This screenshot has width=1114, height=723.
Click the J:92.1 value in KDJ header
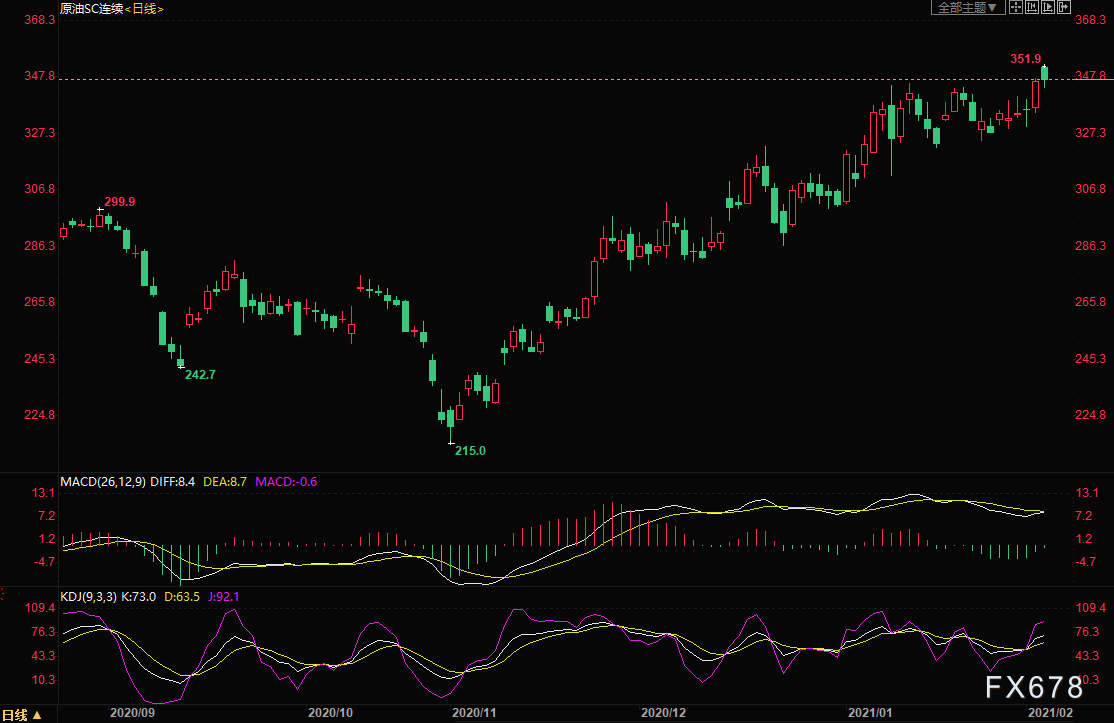(x=221, y=597)
